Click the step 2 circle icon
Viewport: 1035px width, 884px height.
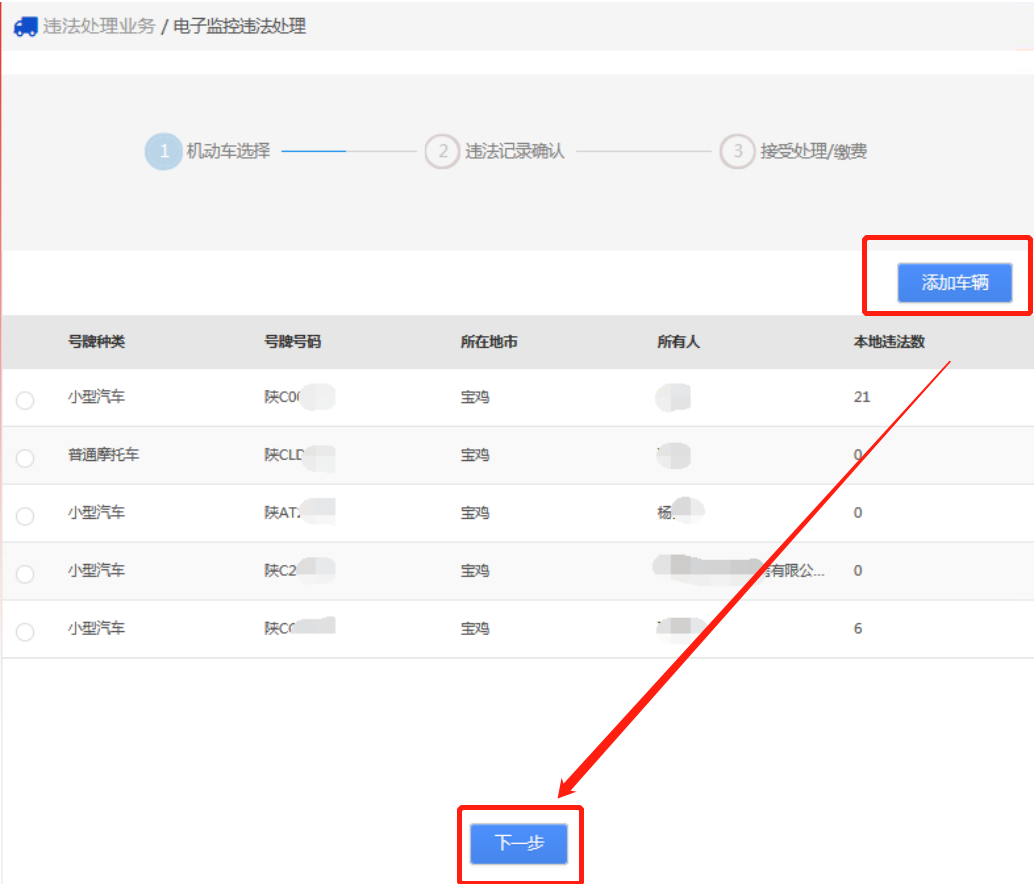[x=442, y=152]
